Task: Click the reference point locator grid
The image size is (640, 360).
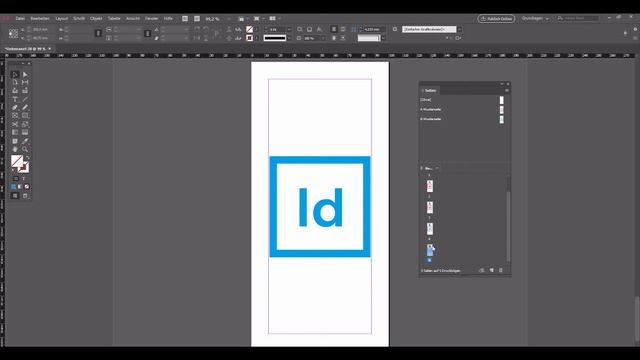Action: (x=13, y=33)
